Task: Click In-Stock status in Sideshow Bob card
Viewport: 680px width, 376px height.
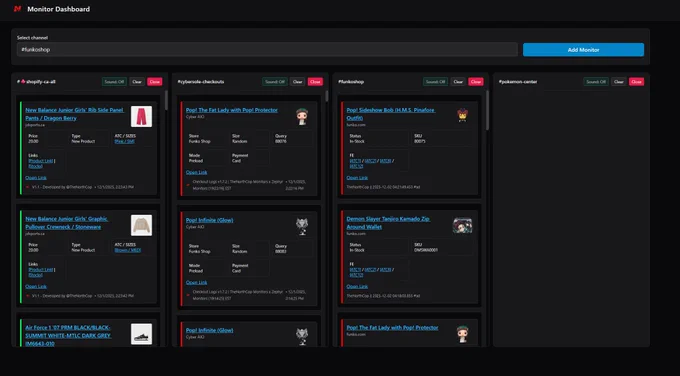Action: (x=357, y=141)
